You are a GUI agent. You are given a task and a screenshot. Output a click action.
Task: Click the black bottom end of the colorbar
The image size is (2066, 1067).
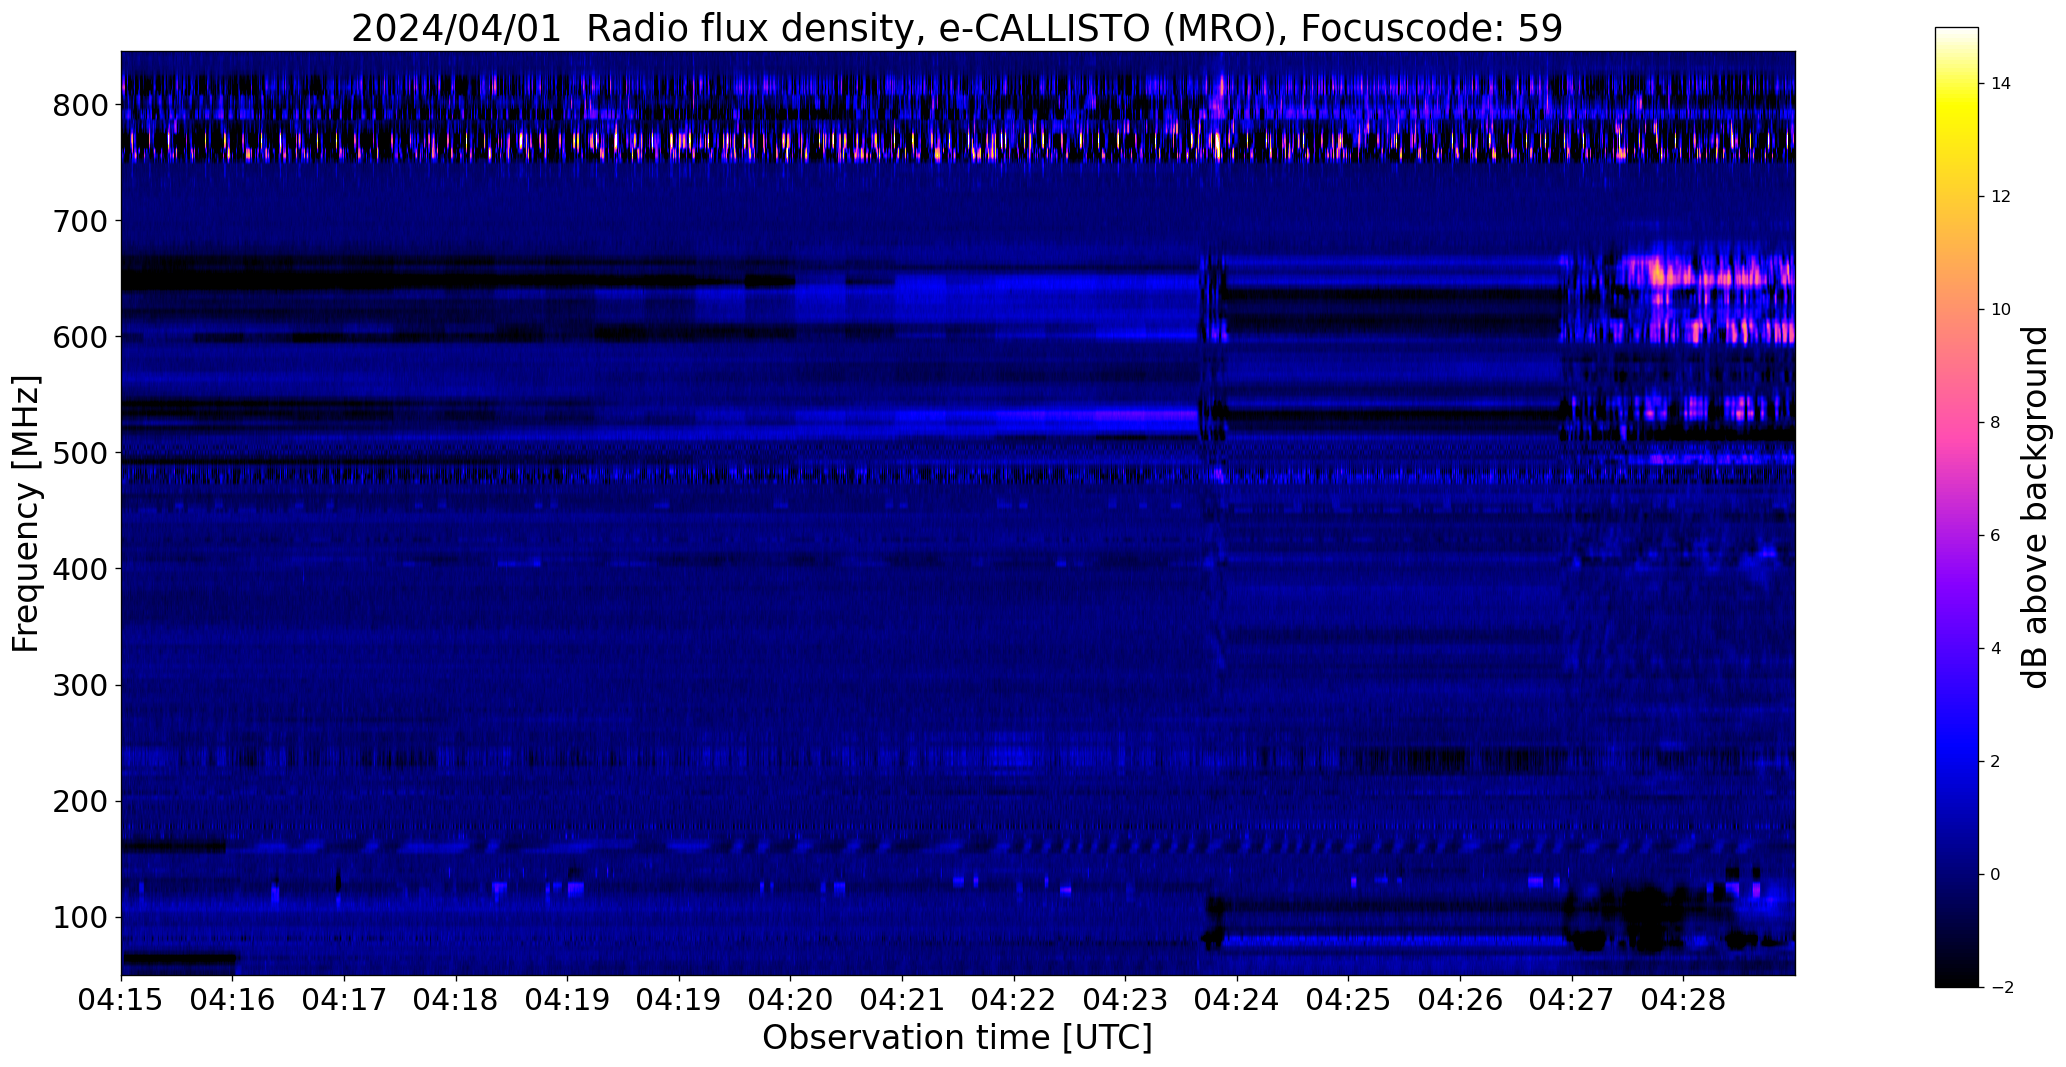pyautogui.click(x=1957, y=978)
